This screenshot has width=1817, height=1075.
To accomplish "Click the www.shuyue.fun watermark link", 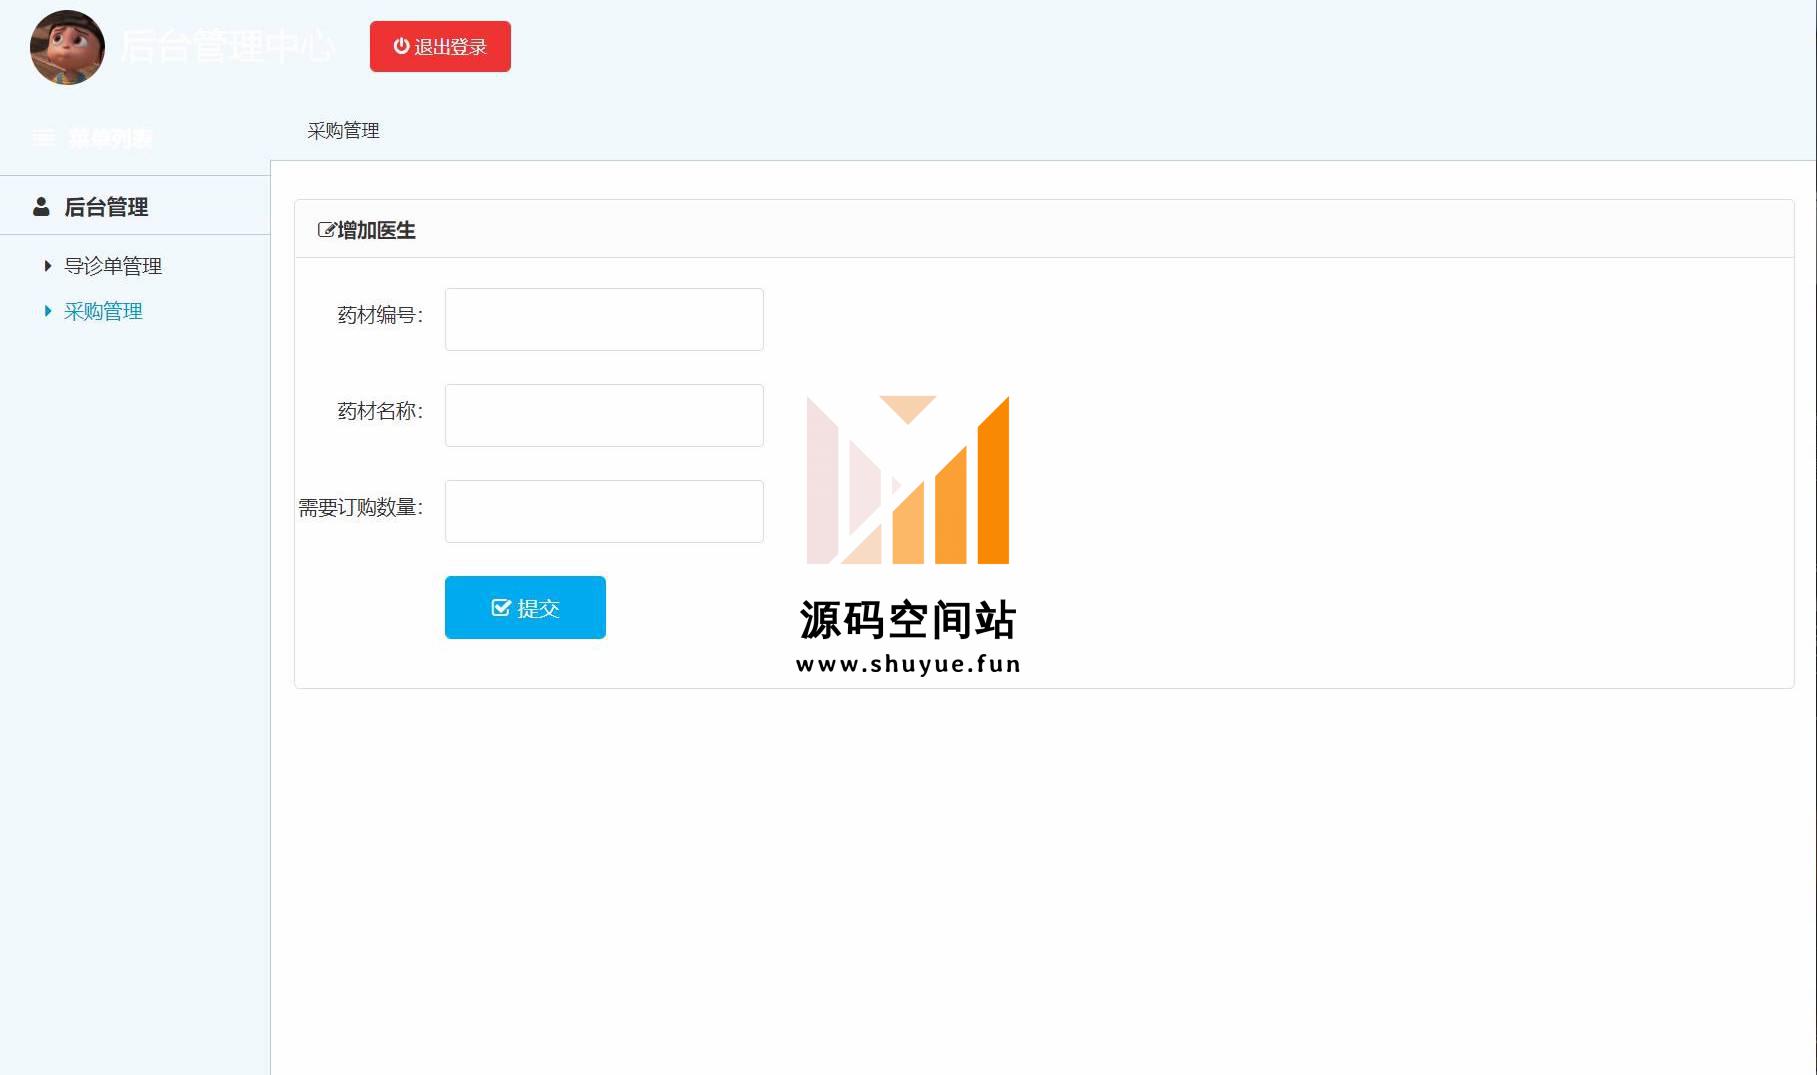I will coord(907,664).
